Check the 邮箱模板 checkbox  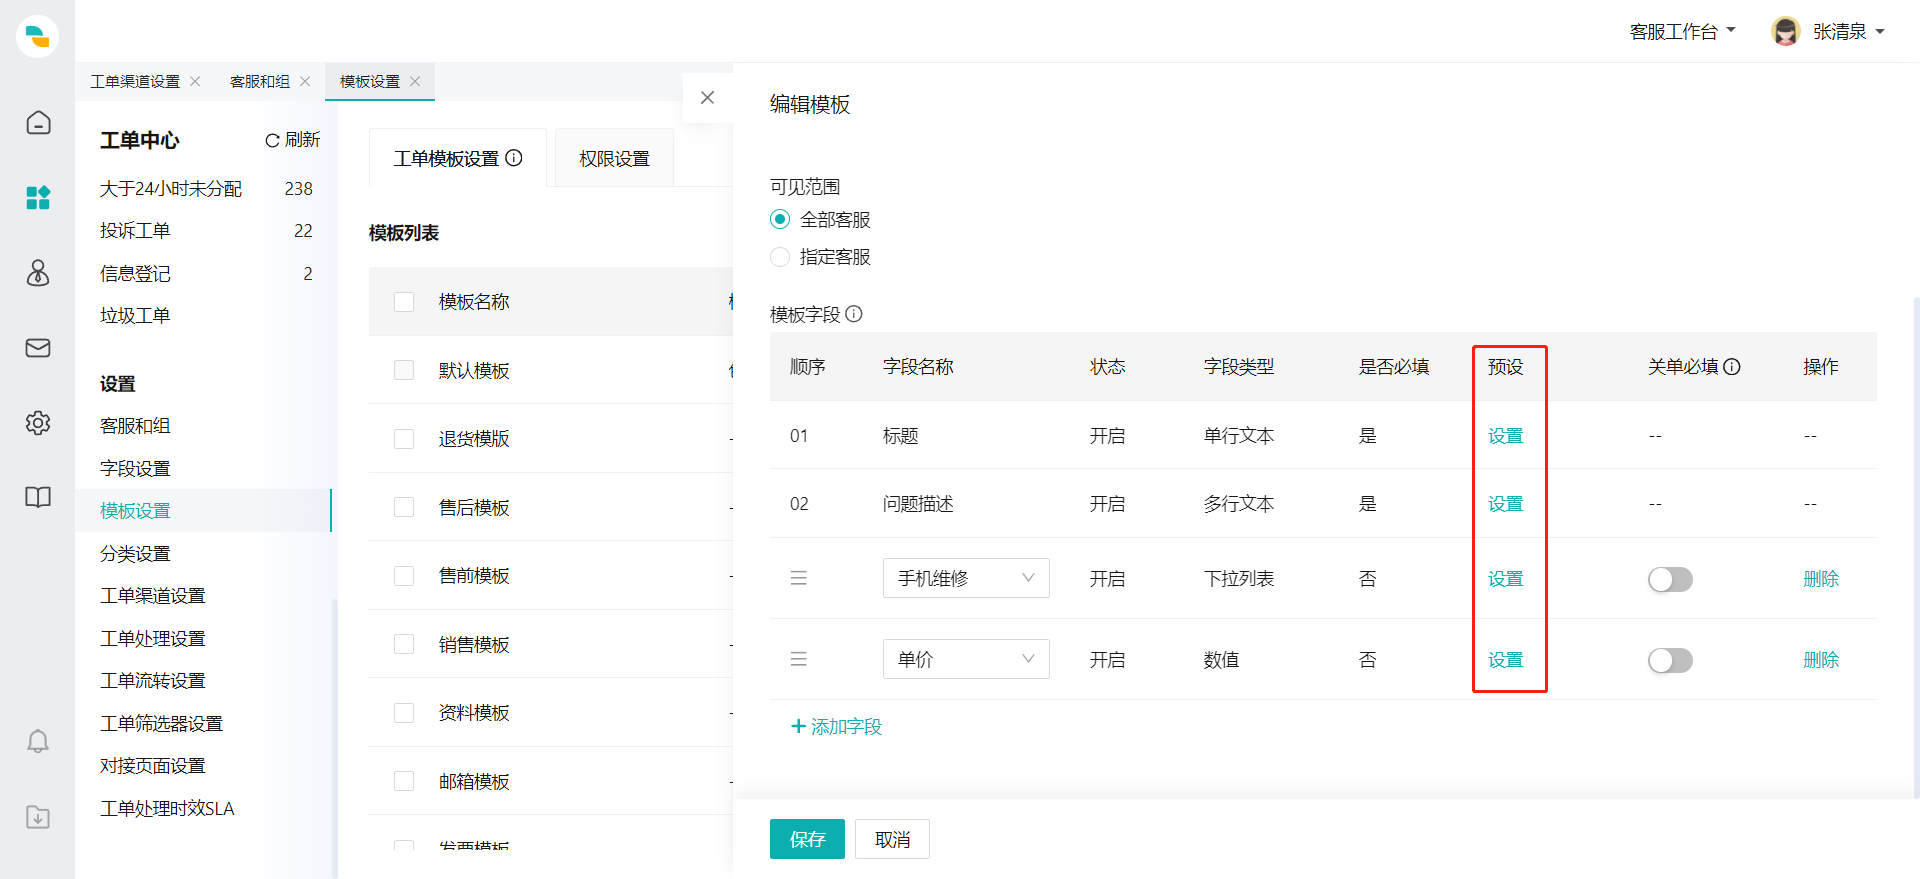[404, 781]
